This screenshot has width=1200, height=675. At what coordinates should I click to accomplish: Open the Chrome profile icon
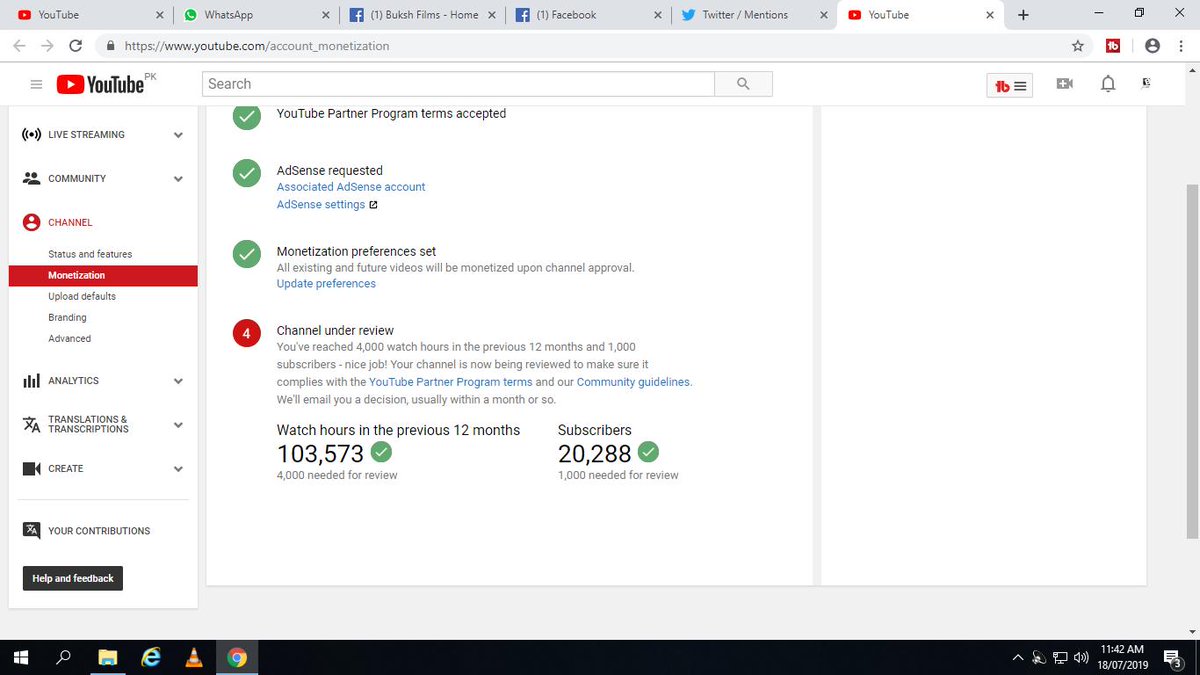(1152, 46)
